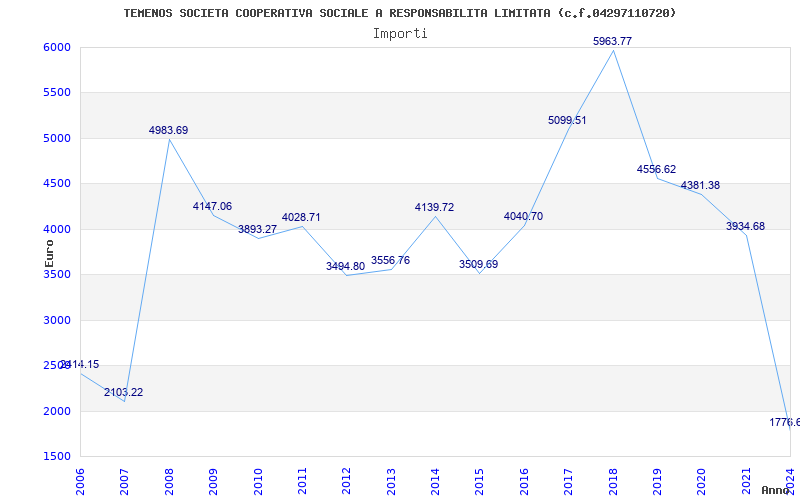The image size is (800, 500).
Task: Click the 5099.51 data label
Action: tap(567, 120)
